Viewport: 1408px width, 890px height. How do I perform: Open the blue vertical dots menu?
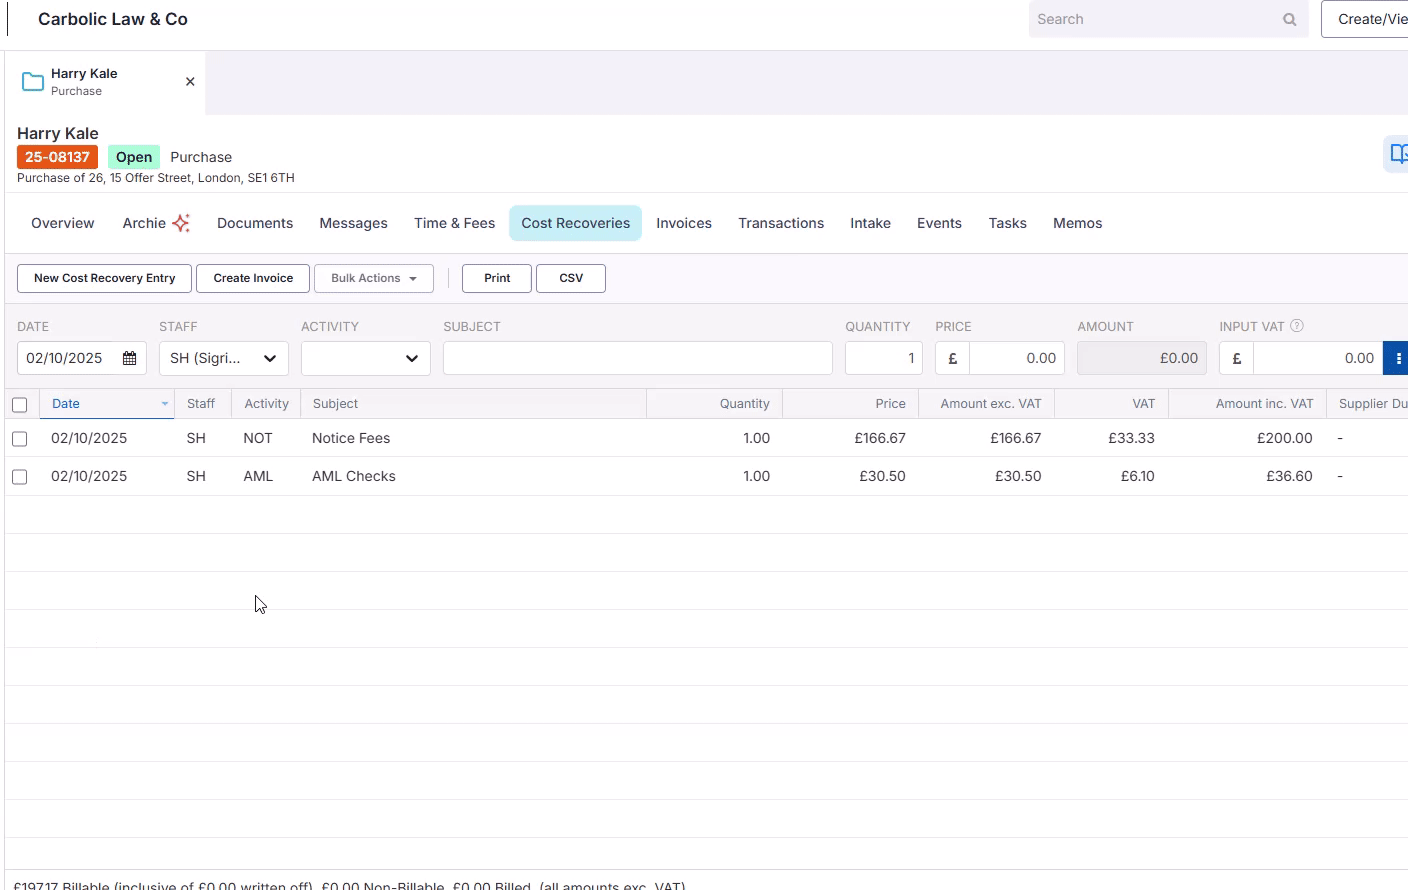1397,358
